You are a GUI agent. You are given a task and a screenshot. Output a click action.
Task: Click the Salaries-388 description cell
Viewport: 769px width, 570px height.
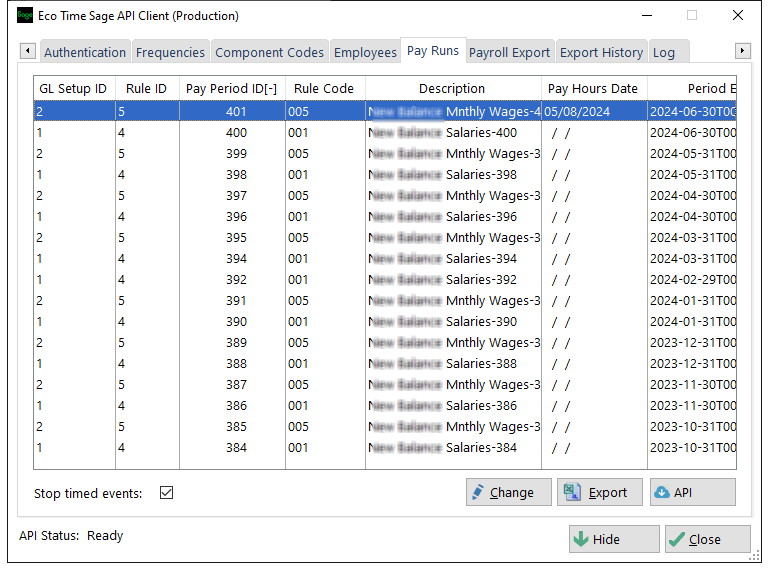click(453, 363)
